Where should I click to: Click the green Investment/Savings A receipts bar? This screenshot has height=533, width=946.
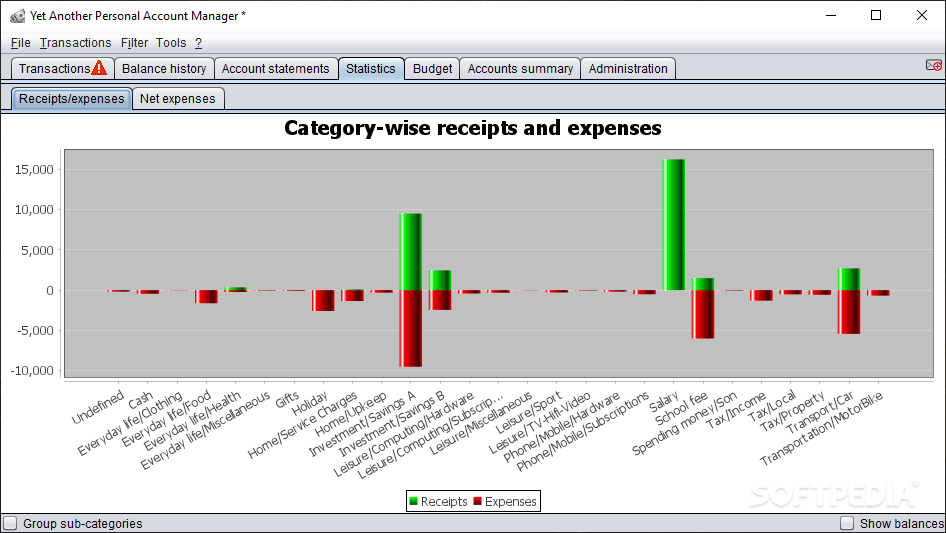point(410,252)
